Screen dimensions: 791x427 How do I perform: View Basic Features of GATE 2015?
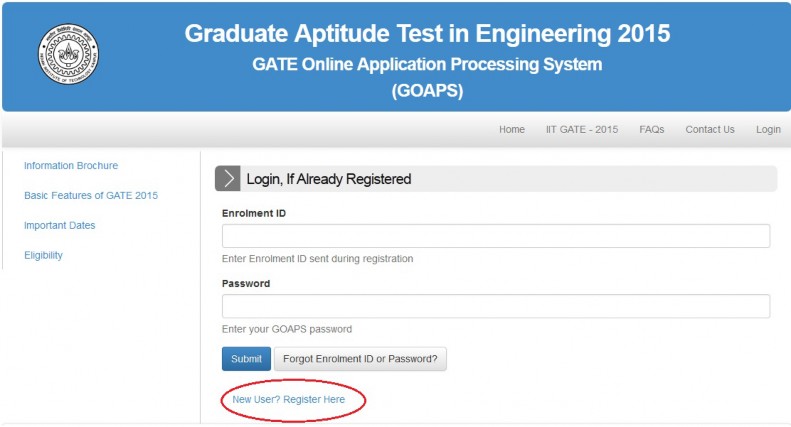click(x=91, y=195)
